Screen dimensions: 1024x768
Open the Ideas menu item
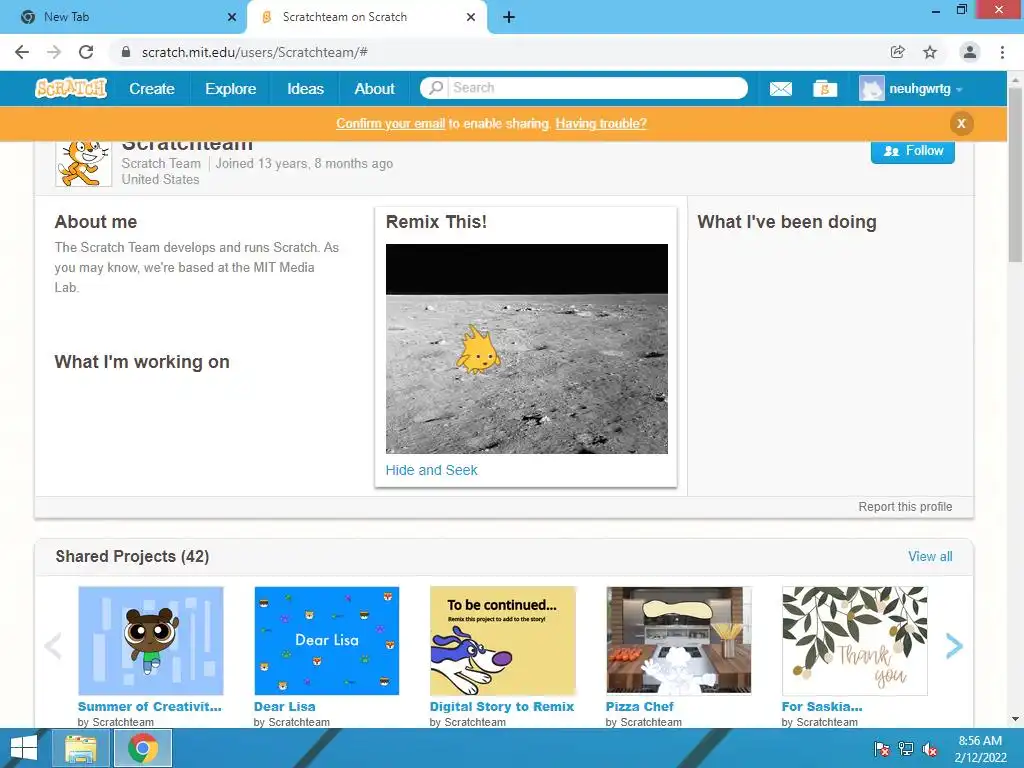point(305,89)
